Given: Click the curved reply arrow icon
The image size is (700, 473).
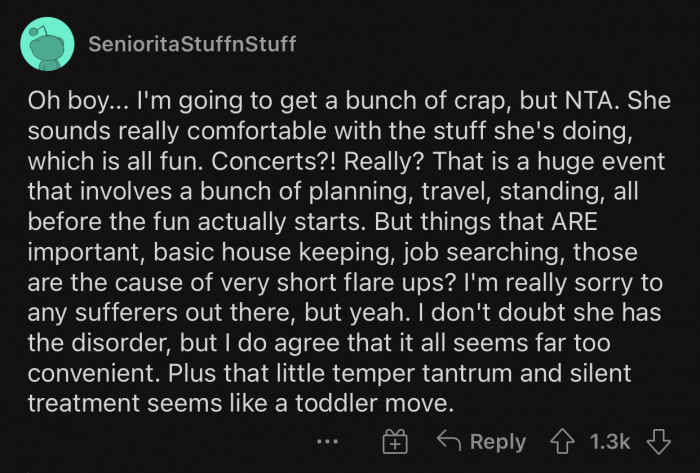Looking at the screenshot, I should 449,442.
